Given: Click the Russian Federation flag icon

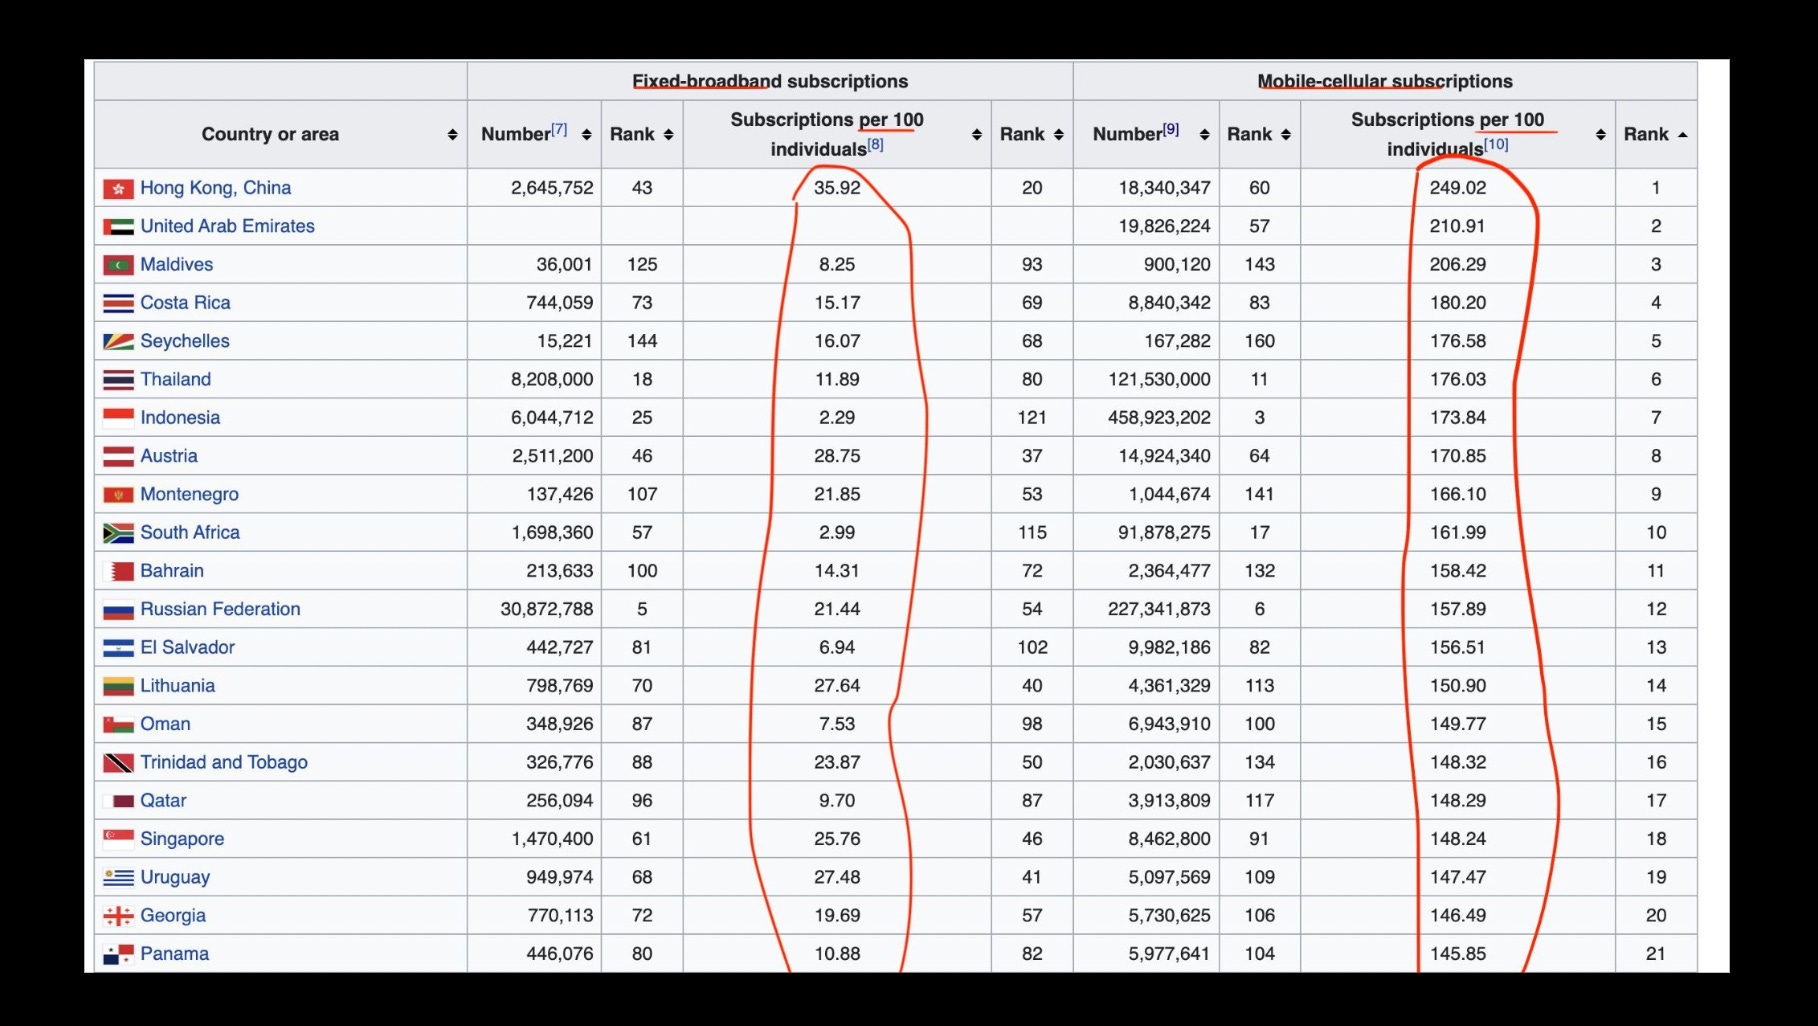Looking at the screenshot, I should click(x=118, y=610).
